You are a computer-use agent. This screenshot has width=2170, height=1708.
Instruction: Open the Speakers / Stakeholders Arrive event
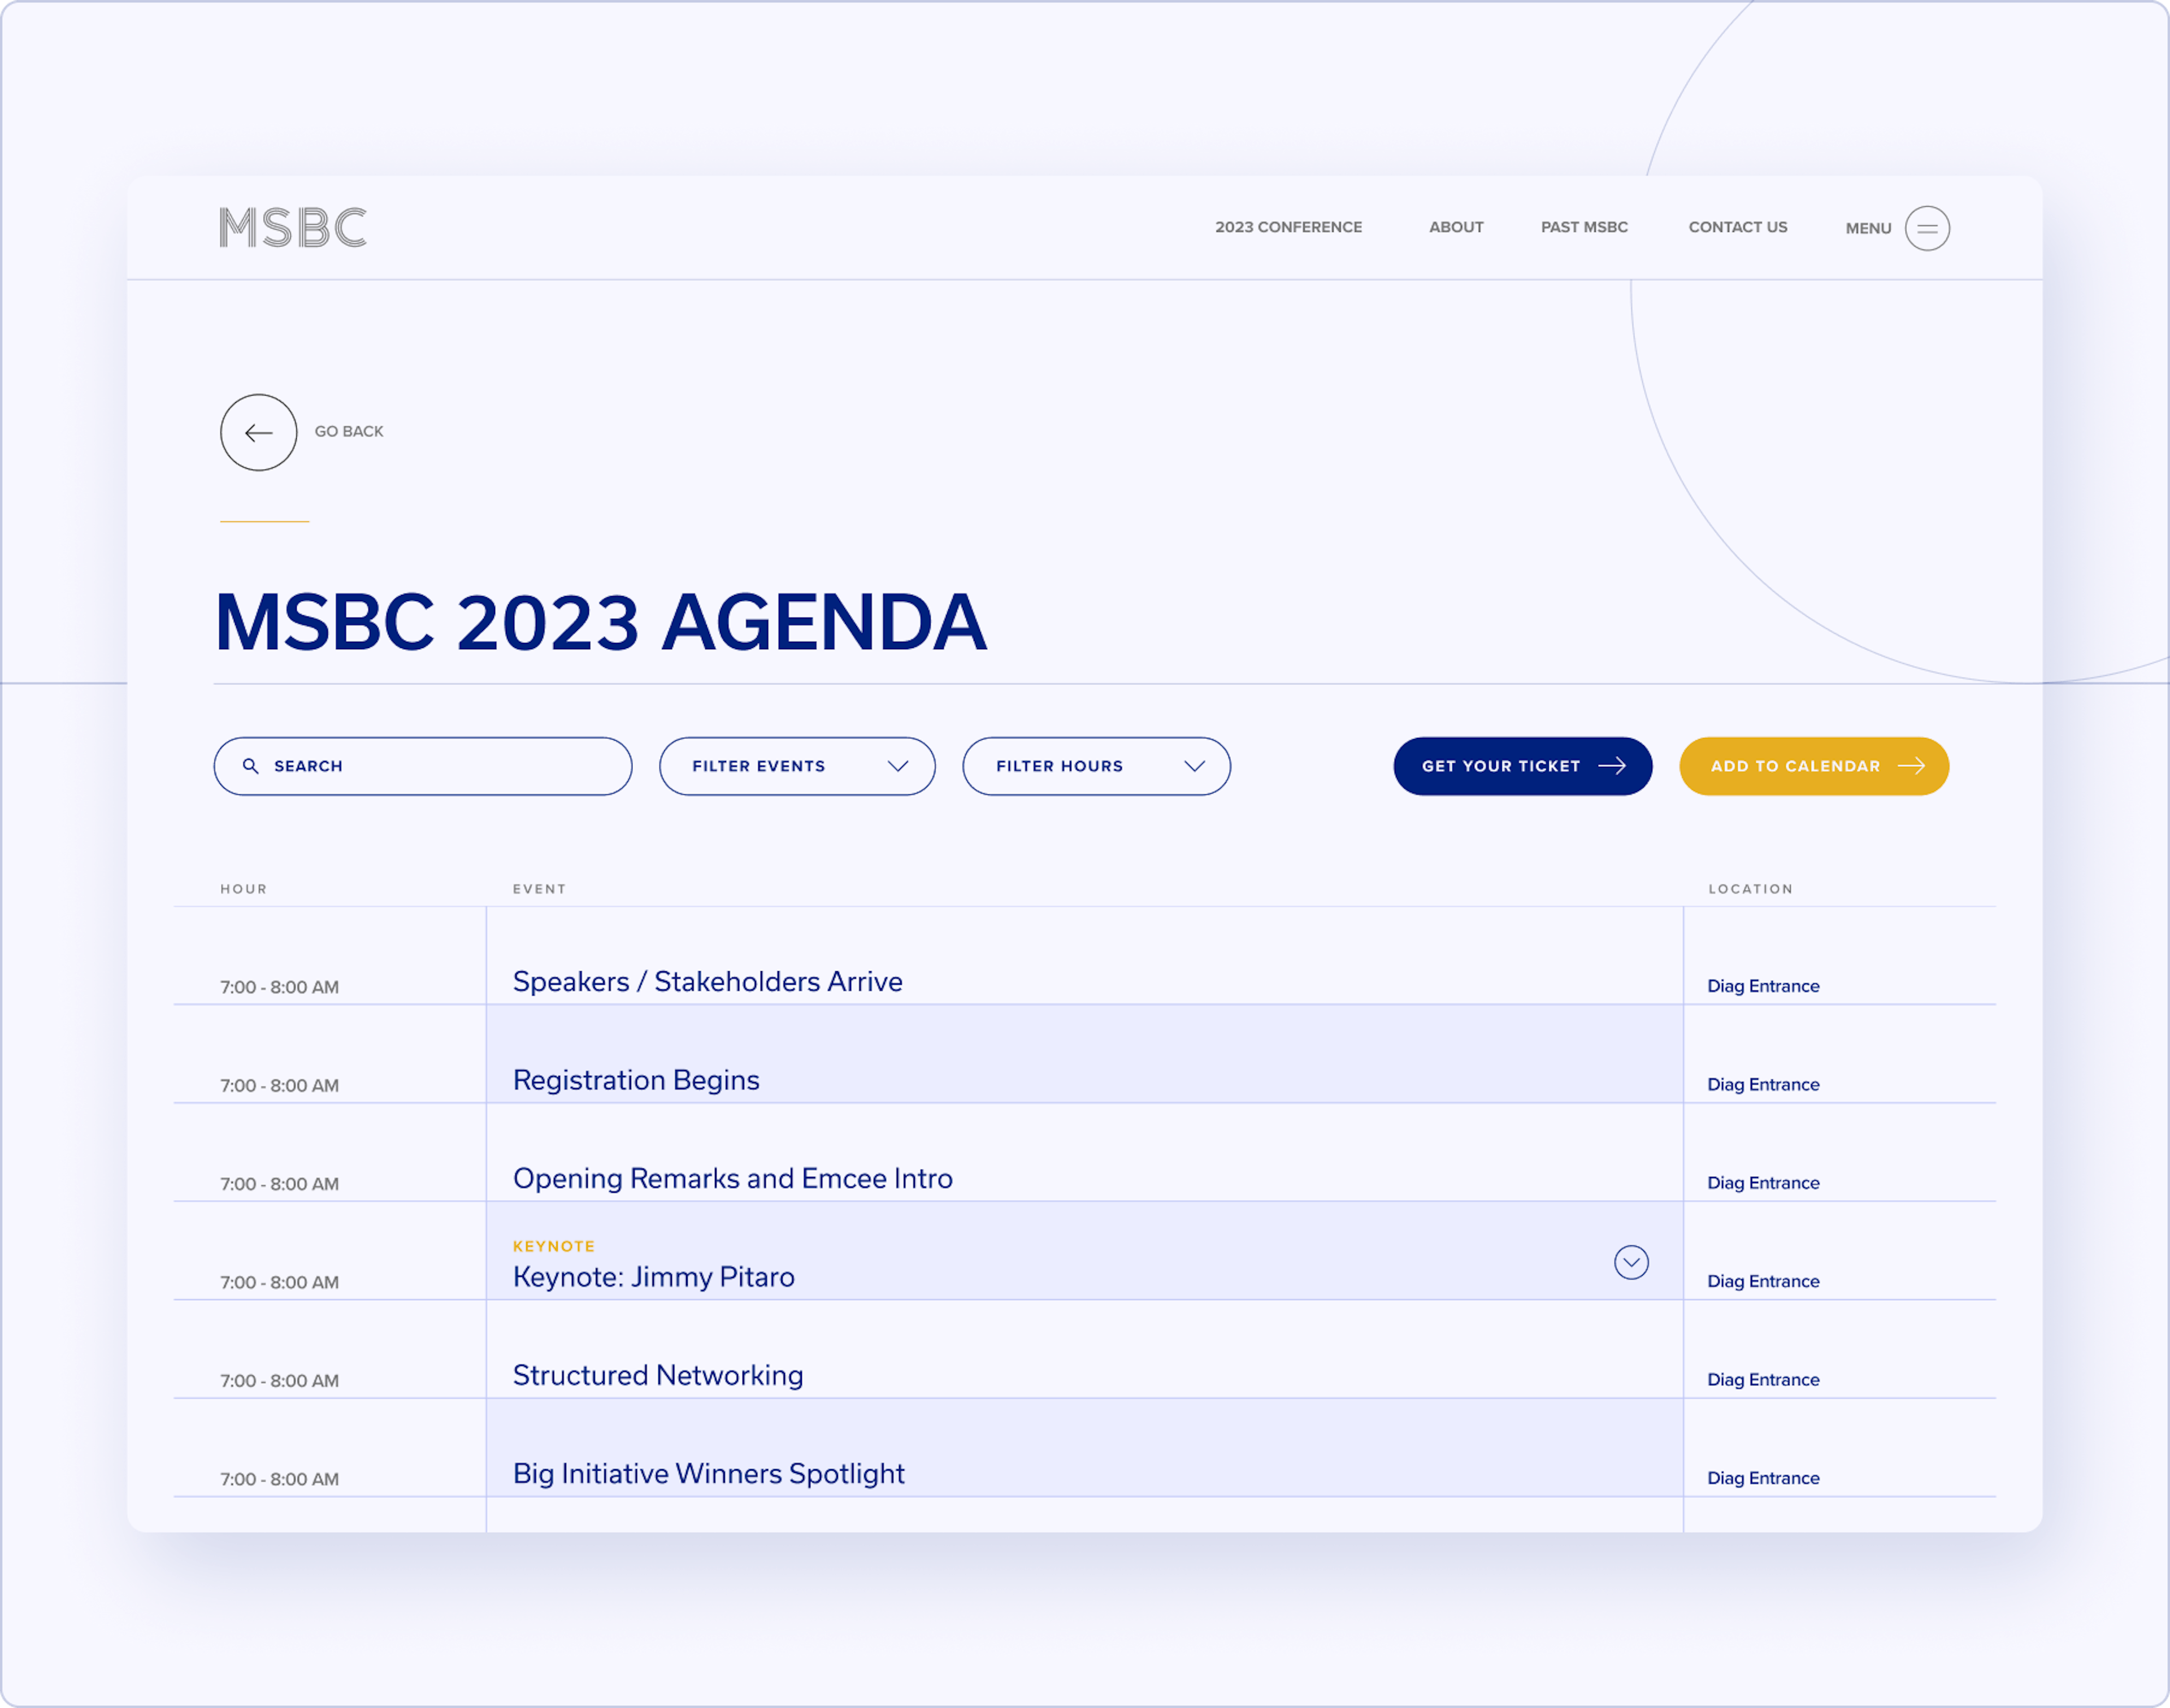[707, 982]
